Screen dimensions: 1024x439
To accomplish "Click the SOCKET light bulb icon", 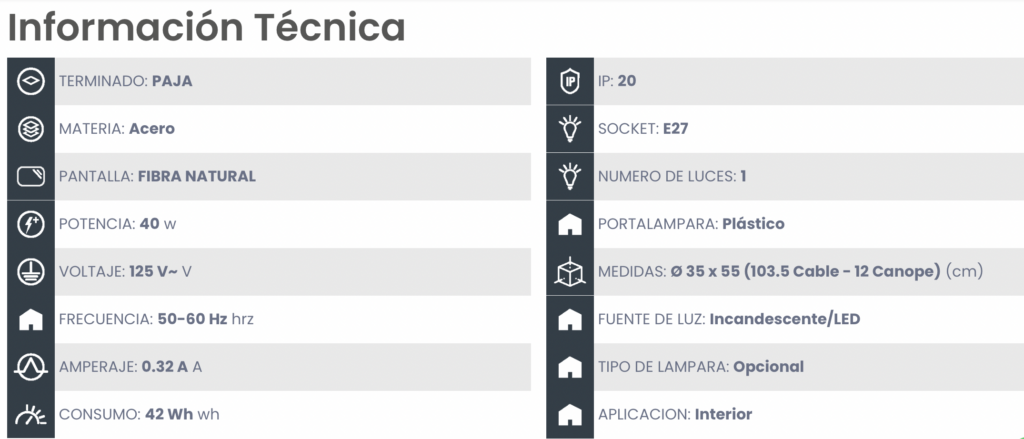I will 570,129.
